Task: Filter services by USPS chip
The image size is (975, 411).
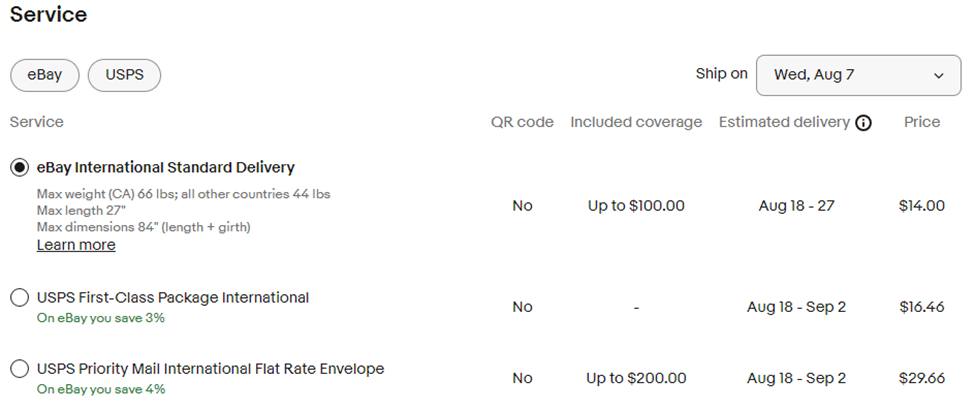Action: pos(124,75)
